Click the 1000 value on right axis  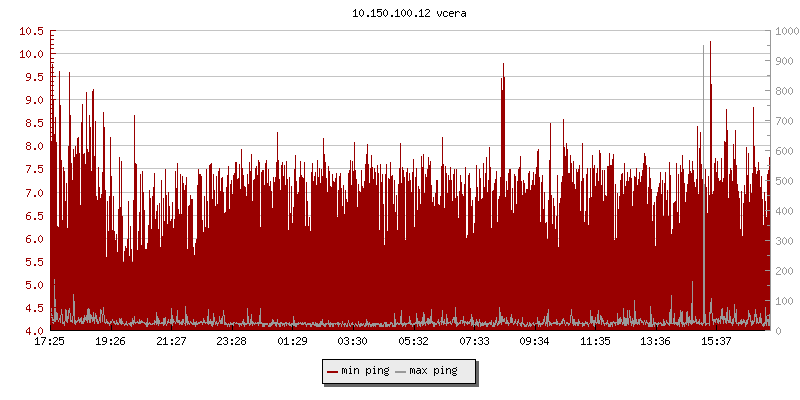[786, 31]
